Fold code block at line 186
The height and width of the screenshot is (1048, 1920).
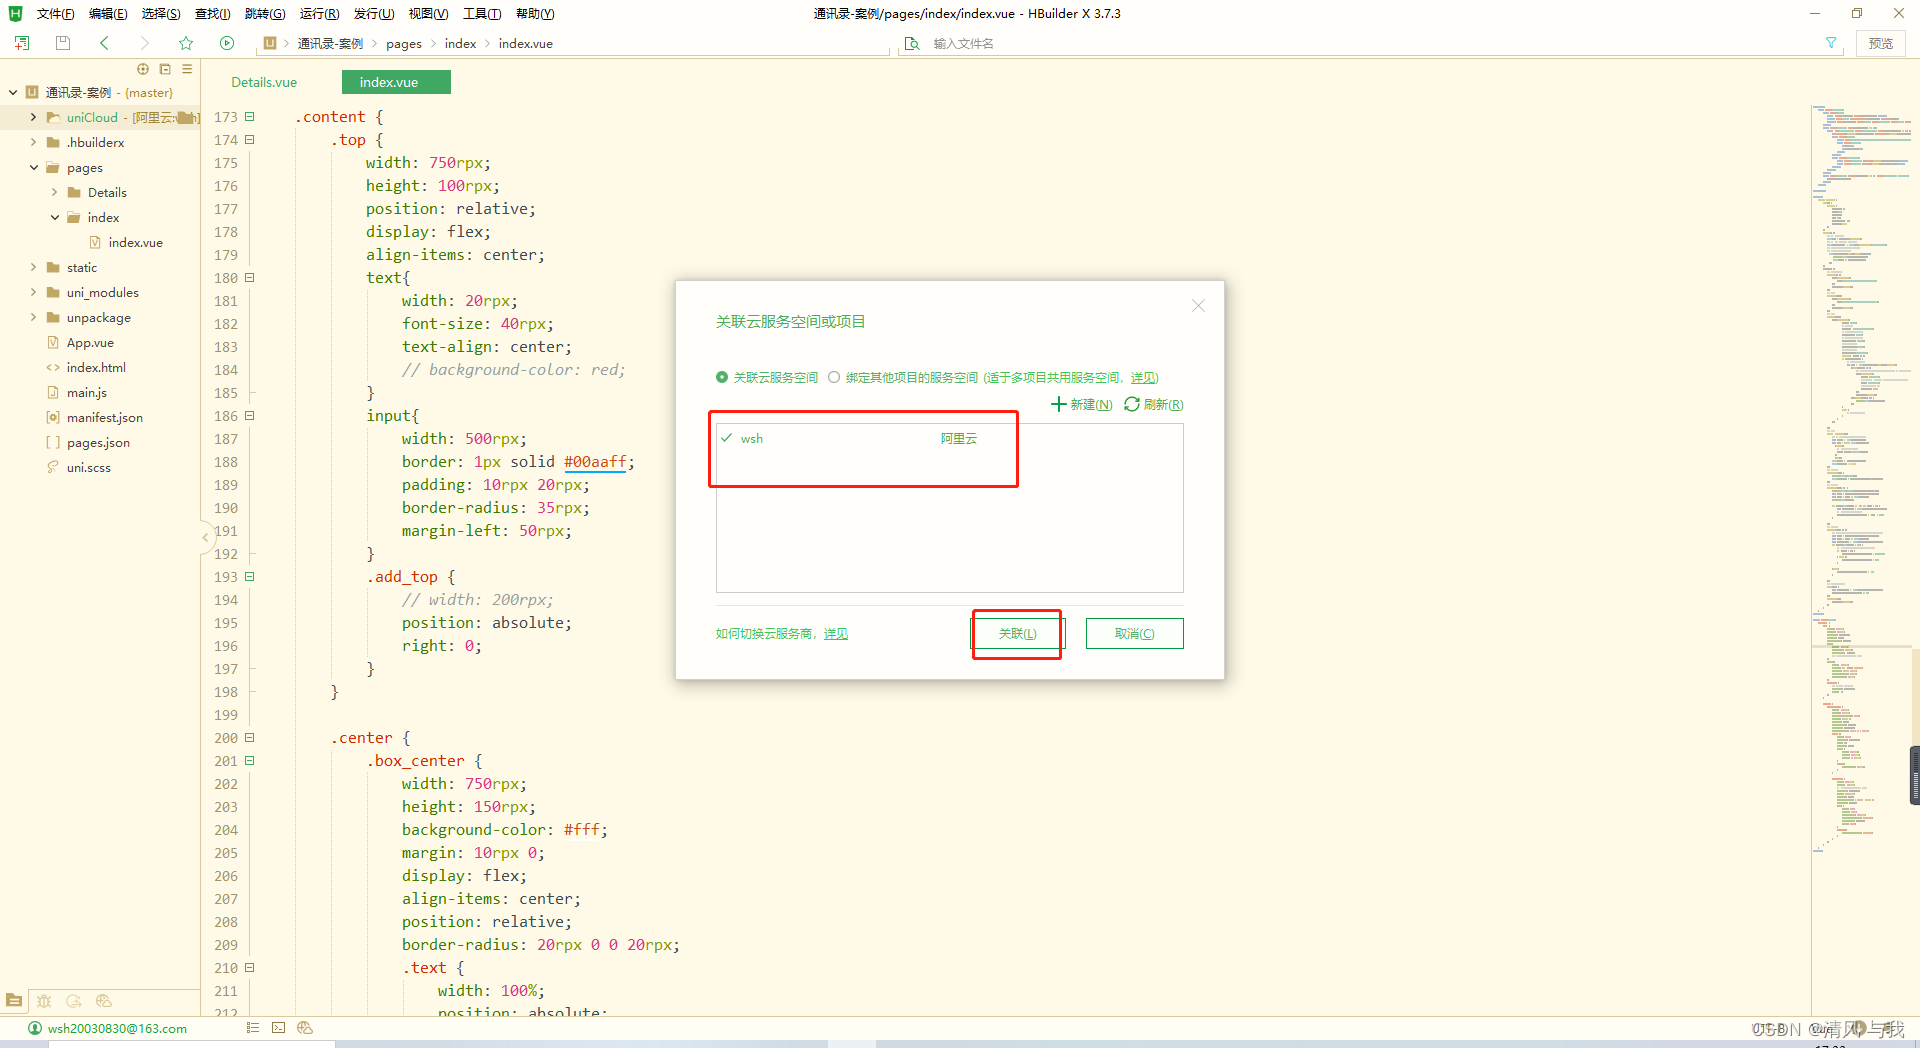coord(250,415)
